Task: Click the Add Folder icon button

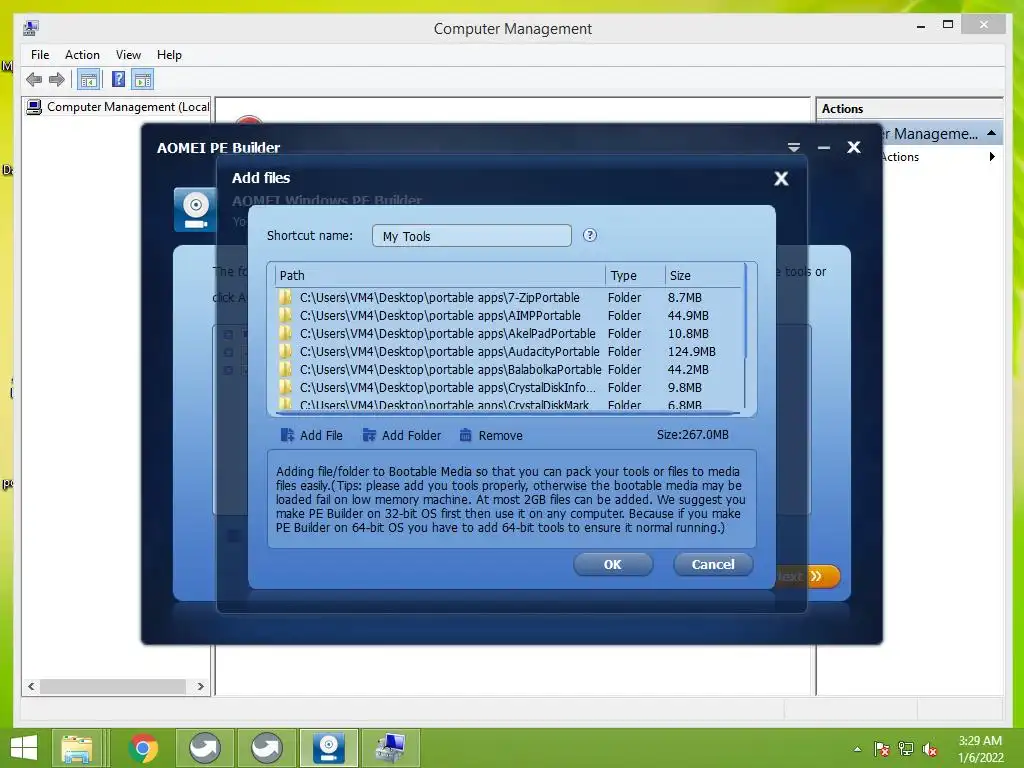Action: 370,435
